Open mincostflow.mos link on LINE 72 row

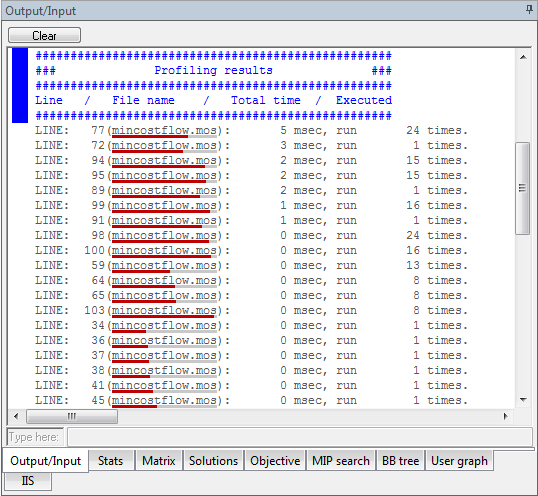(164, 146)
